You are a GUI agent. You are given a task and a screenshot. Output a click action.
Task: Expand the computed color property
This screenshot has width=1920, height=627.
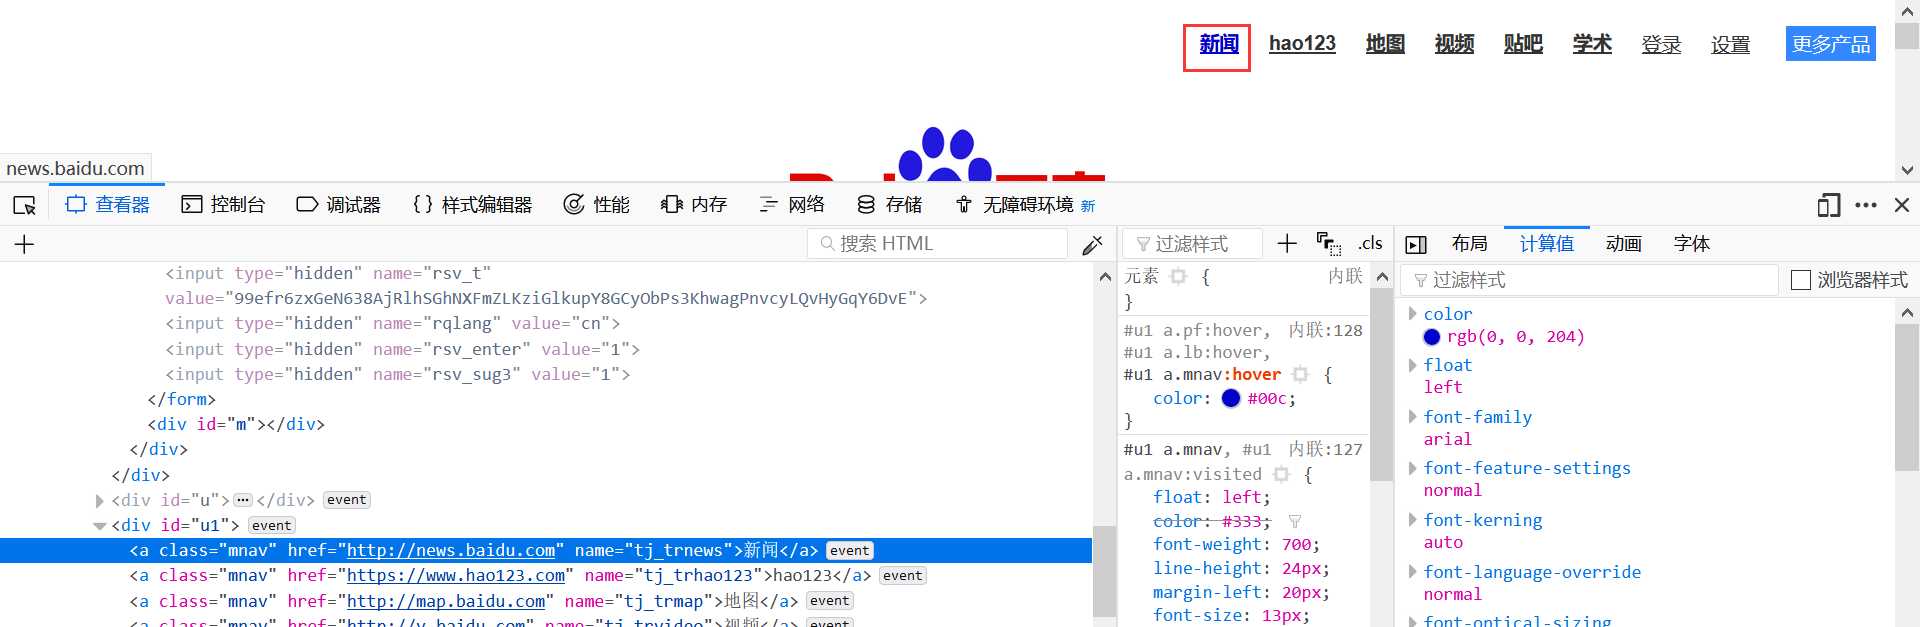coord(1413,313)
